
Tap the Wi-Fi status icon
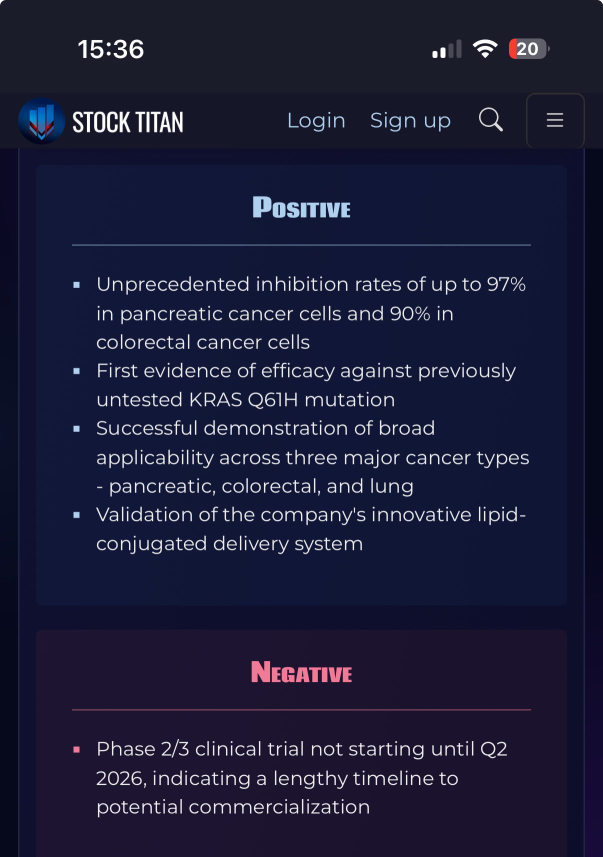(x=484, y=49)
